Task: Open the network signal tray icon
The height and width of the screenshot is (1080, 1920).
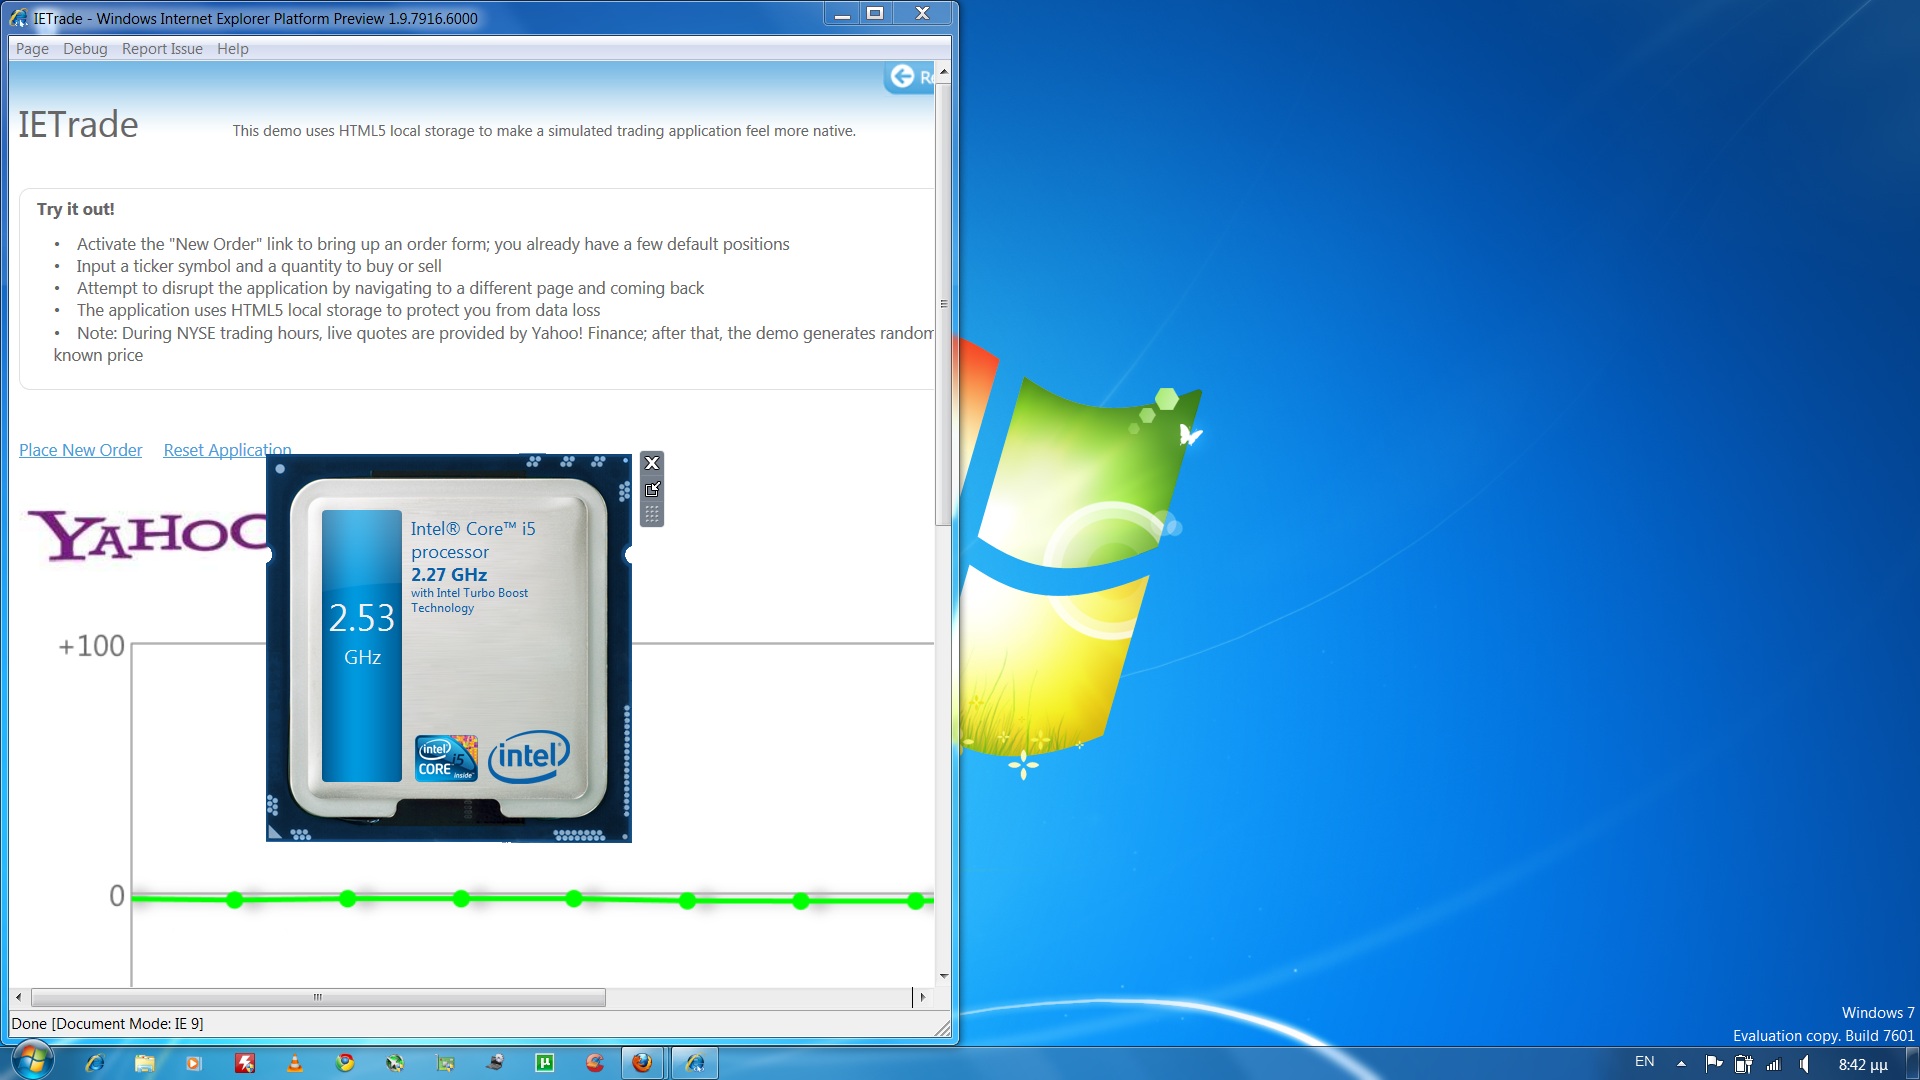Action: click(1774, 1064)
